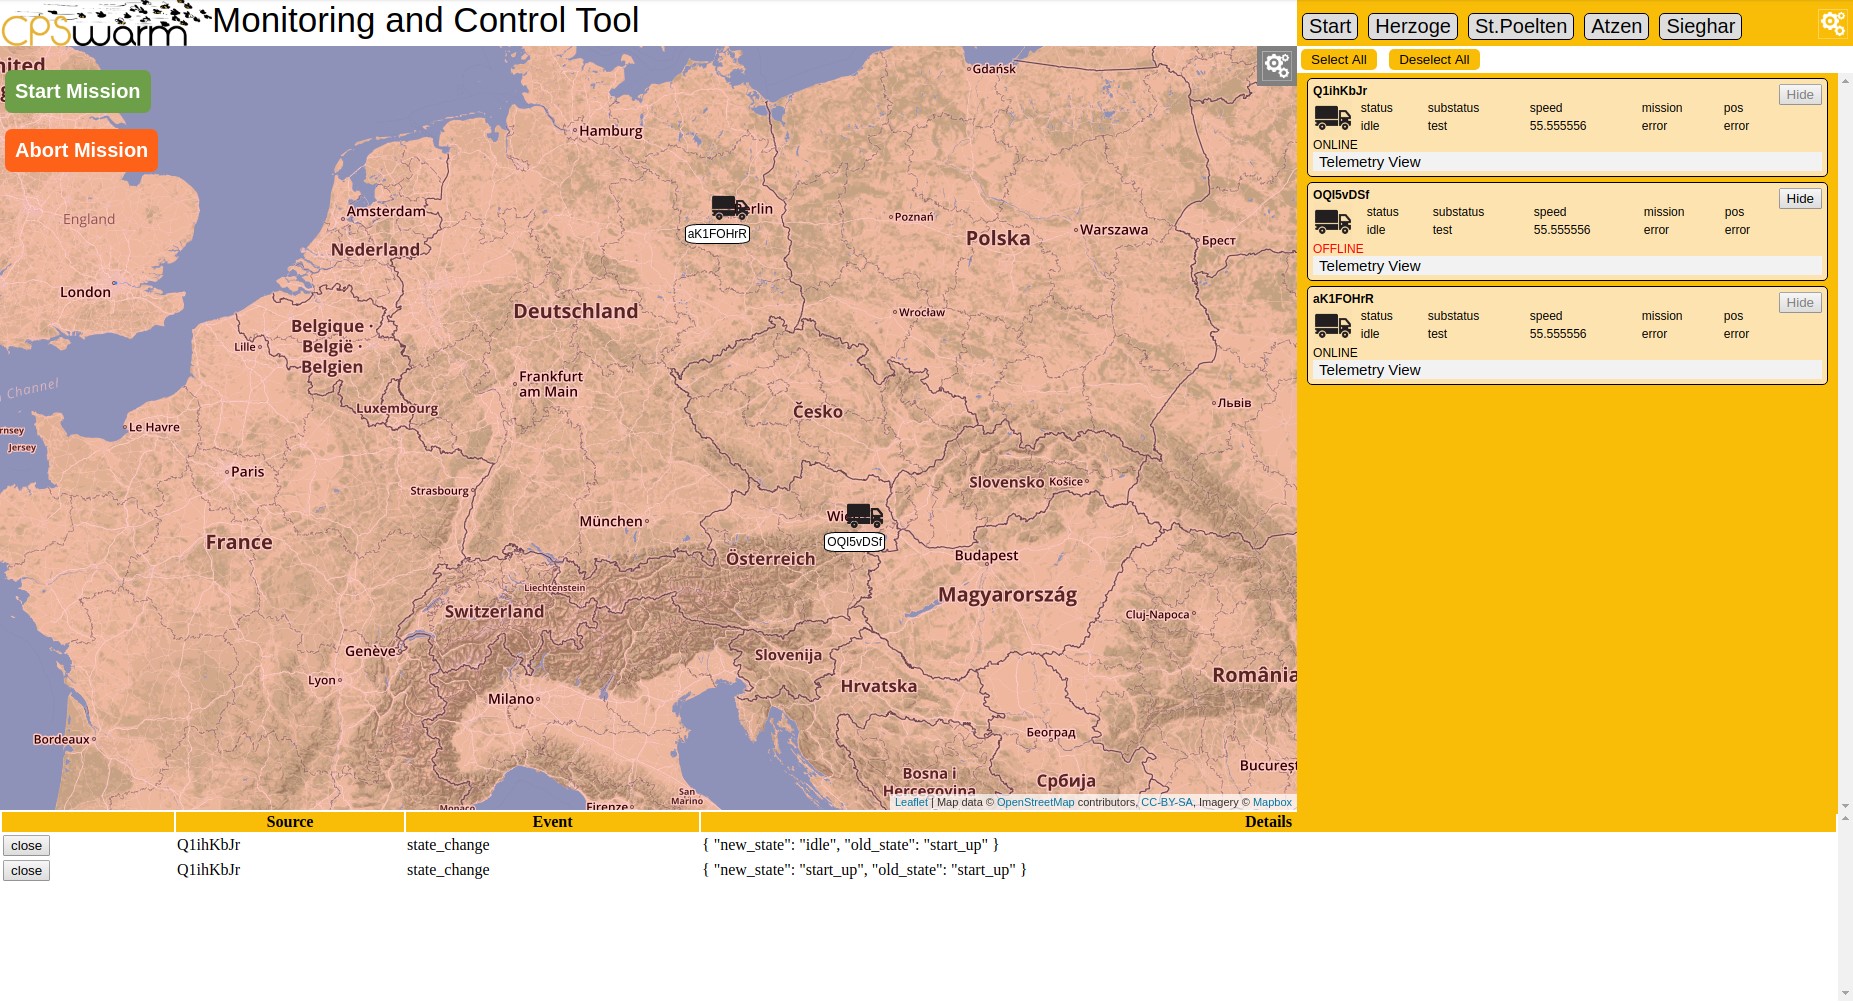Click the Event column header
The height and width of the screenshot is (1003, 1853).
pos(552,822)
